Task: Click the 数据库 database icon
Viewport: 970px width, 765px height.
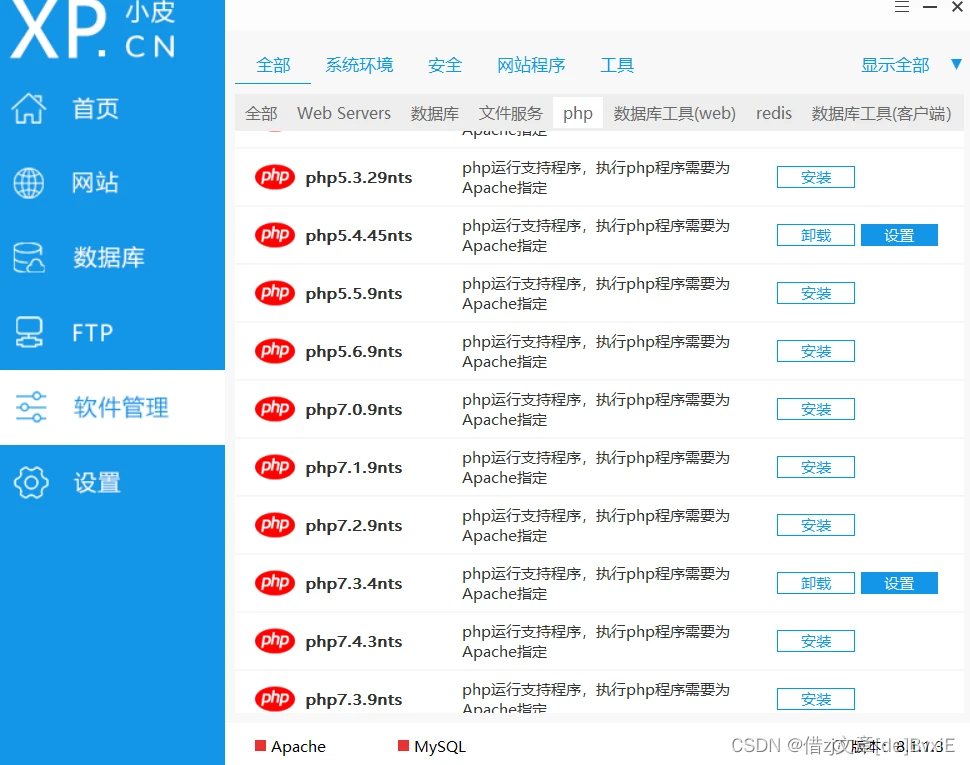Action: point(28,258)
